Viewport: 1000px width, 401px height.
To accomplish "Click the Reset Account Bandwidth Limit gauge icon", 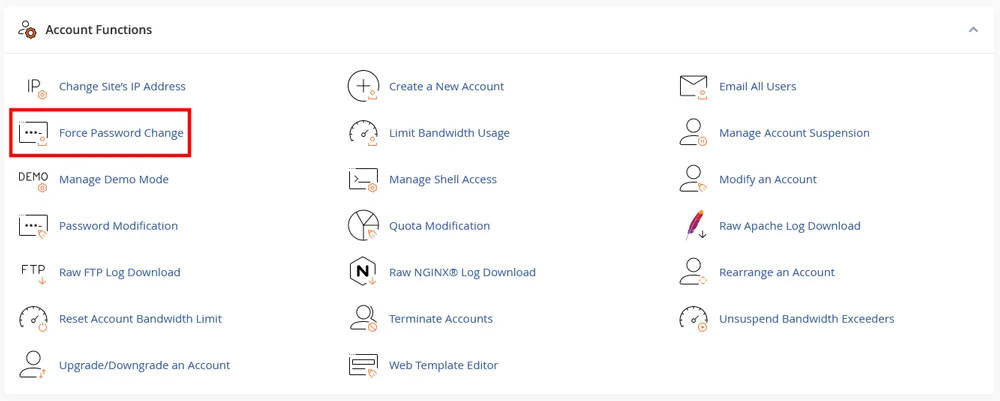I will pos(33,319).
